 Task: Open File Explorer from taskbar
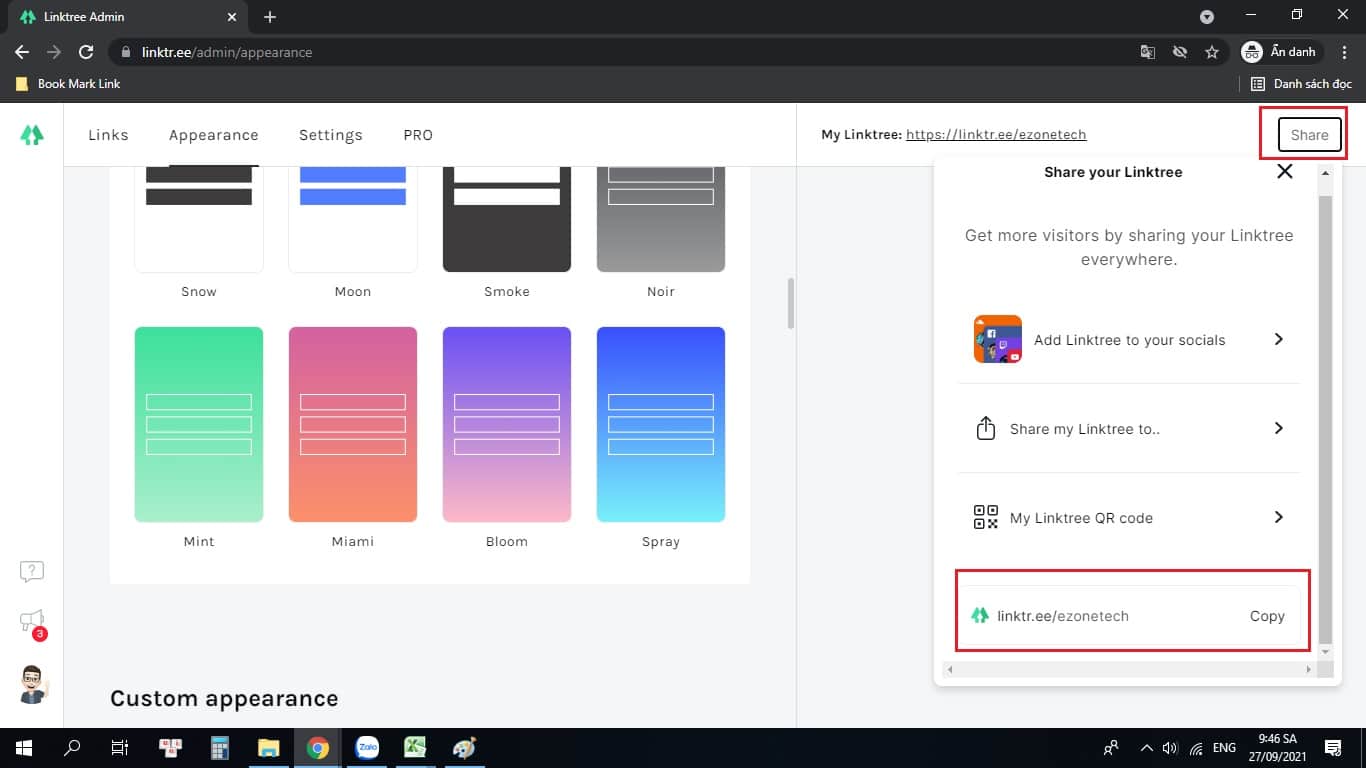pyautogui.click(x=269, y=748)
